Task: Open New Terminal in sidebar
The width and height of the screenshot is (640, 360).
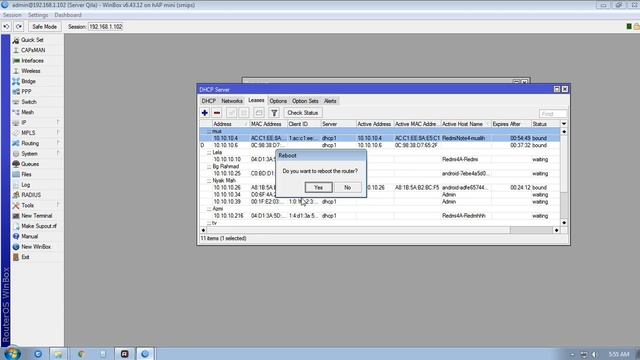Action: 36,216
